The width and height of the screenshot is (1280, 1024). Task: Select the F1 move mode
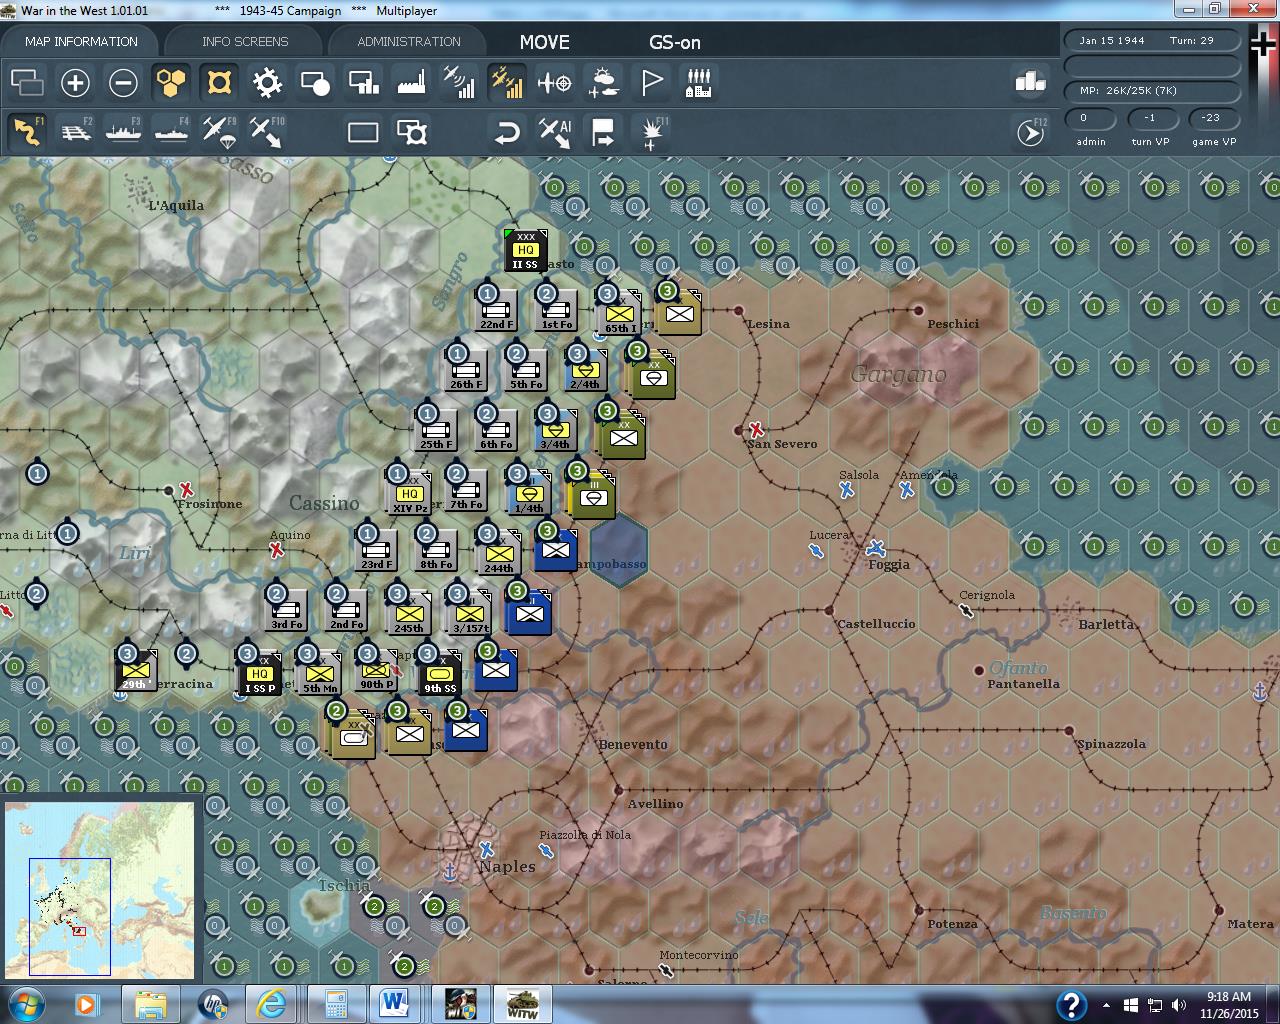[x=27, y=132]
